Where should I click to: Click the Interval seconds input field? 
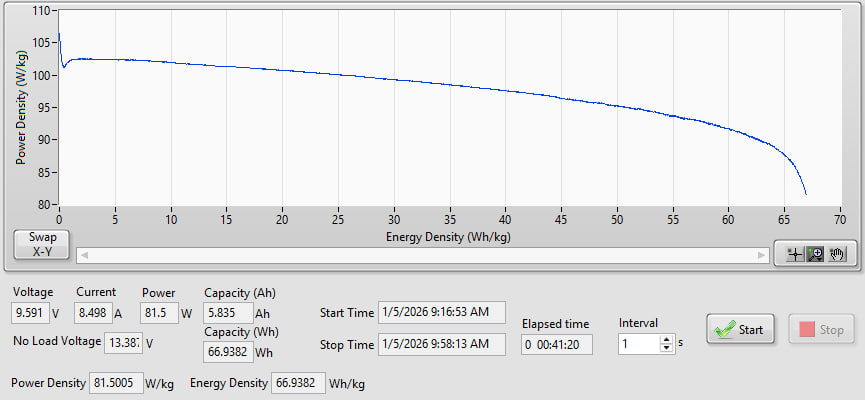point(638,344)
